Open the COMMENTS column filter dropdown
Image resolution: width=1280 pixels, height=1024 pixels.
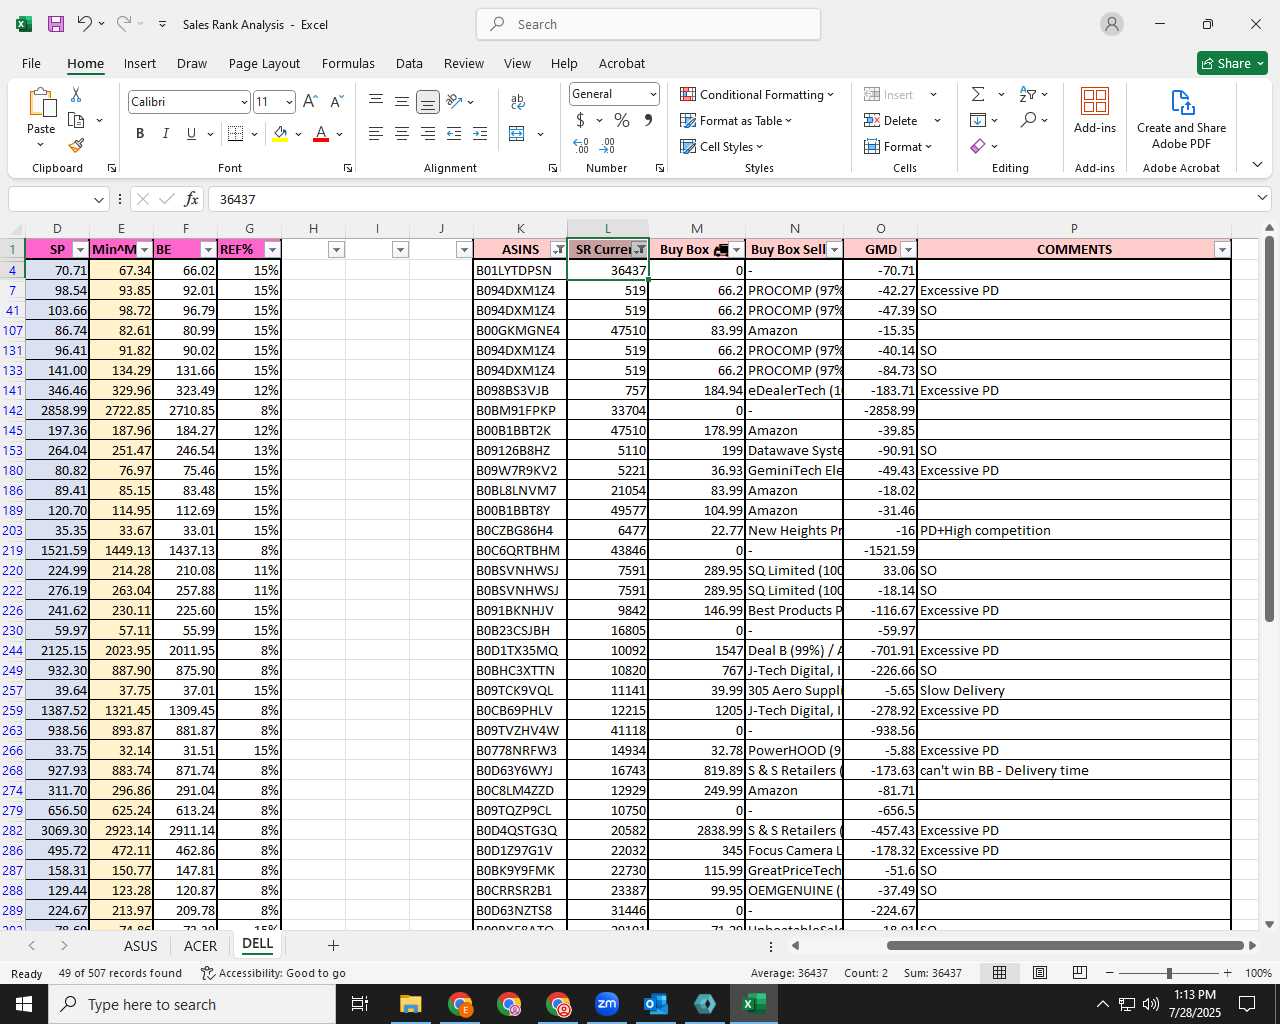1222,250
